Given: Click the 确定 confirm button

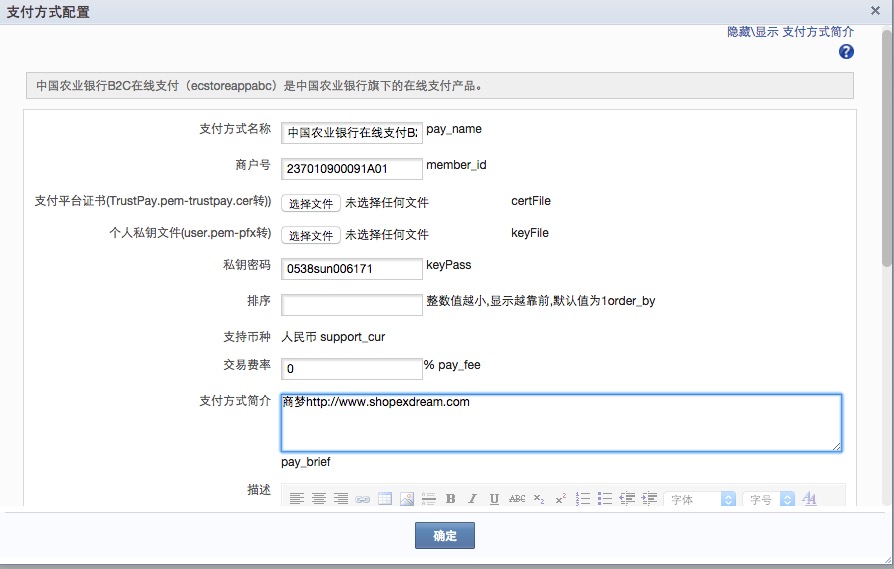Looking at the screenshot, I should (x=445, y=535).
